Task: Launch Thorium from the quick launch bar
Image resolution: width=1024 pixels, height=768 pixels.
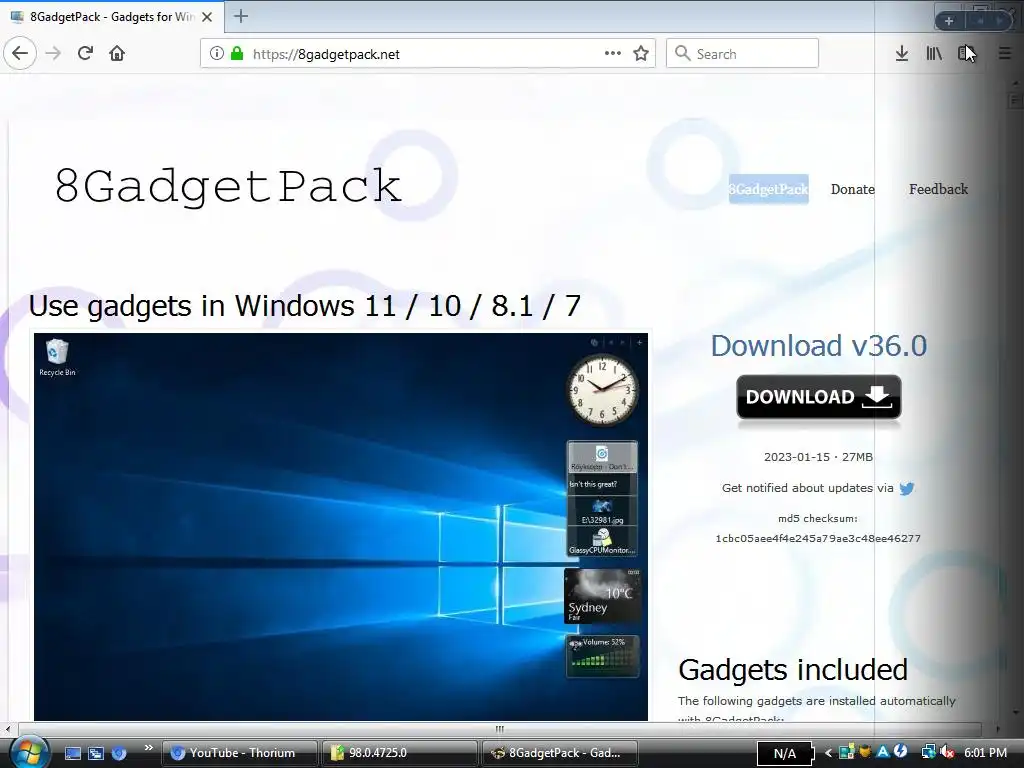Action: pyautogui.click(x=119, y=753)
